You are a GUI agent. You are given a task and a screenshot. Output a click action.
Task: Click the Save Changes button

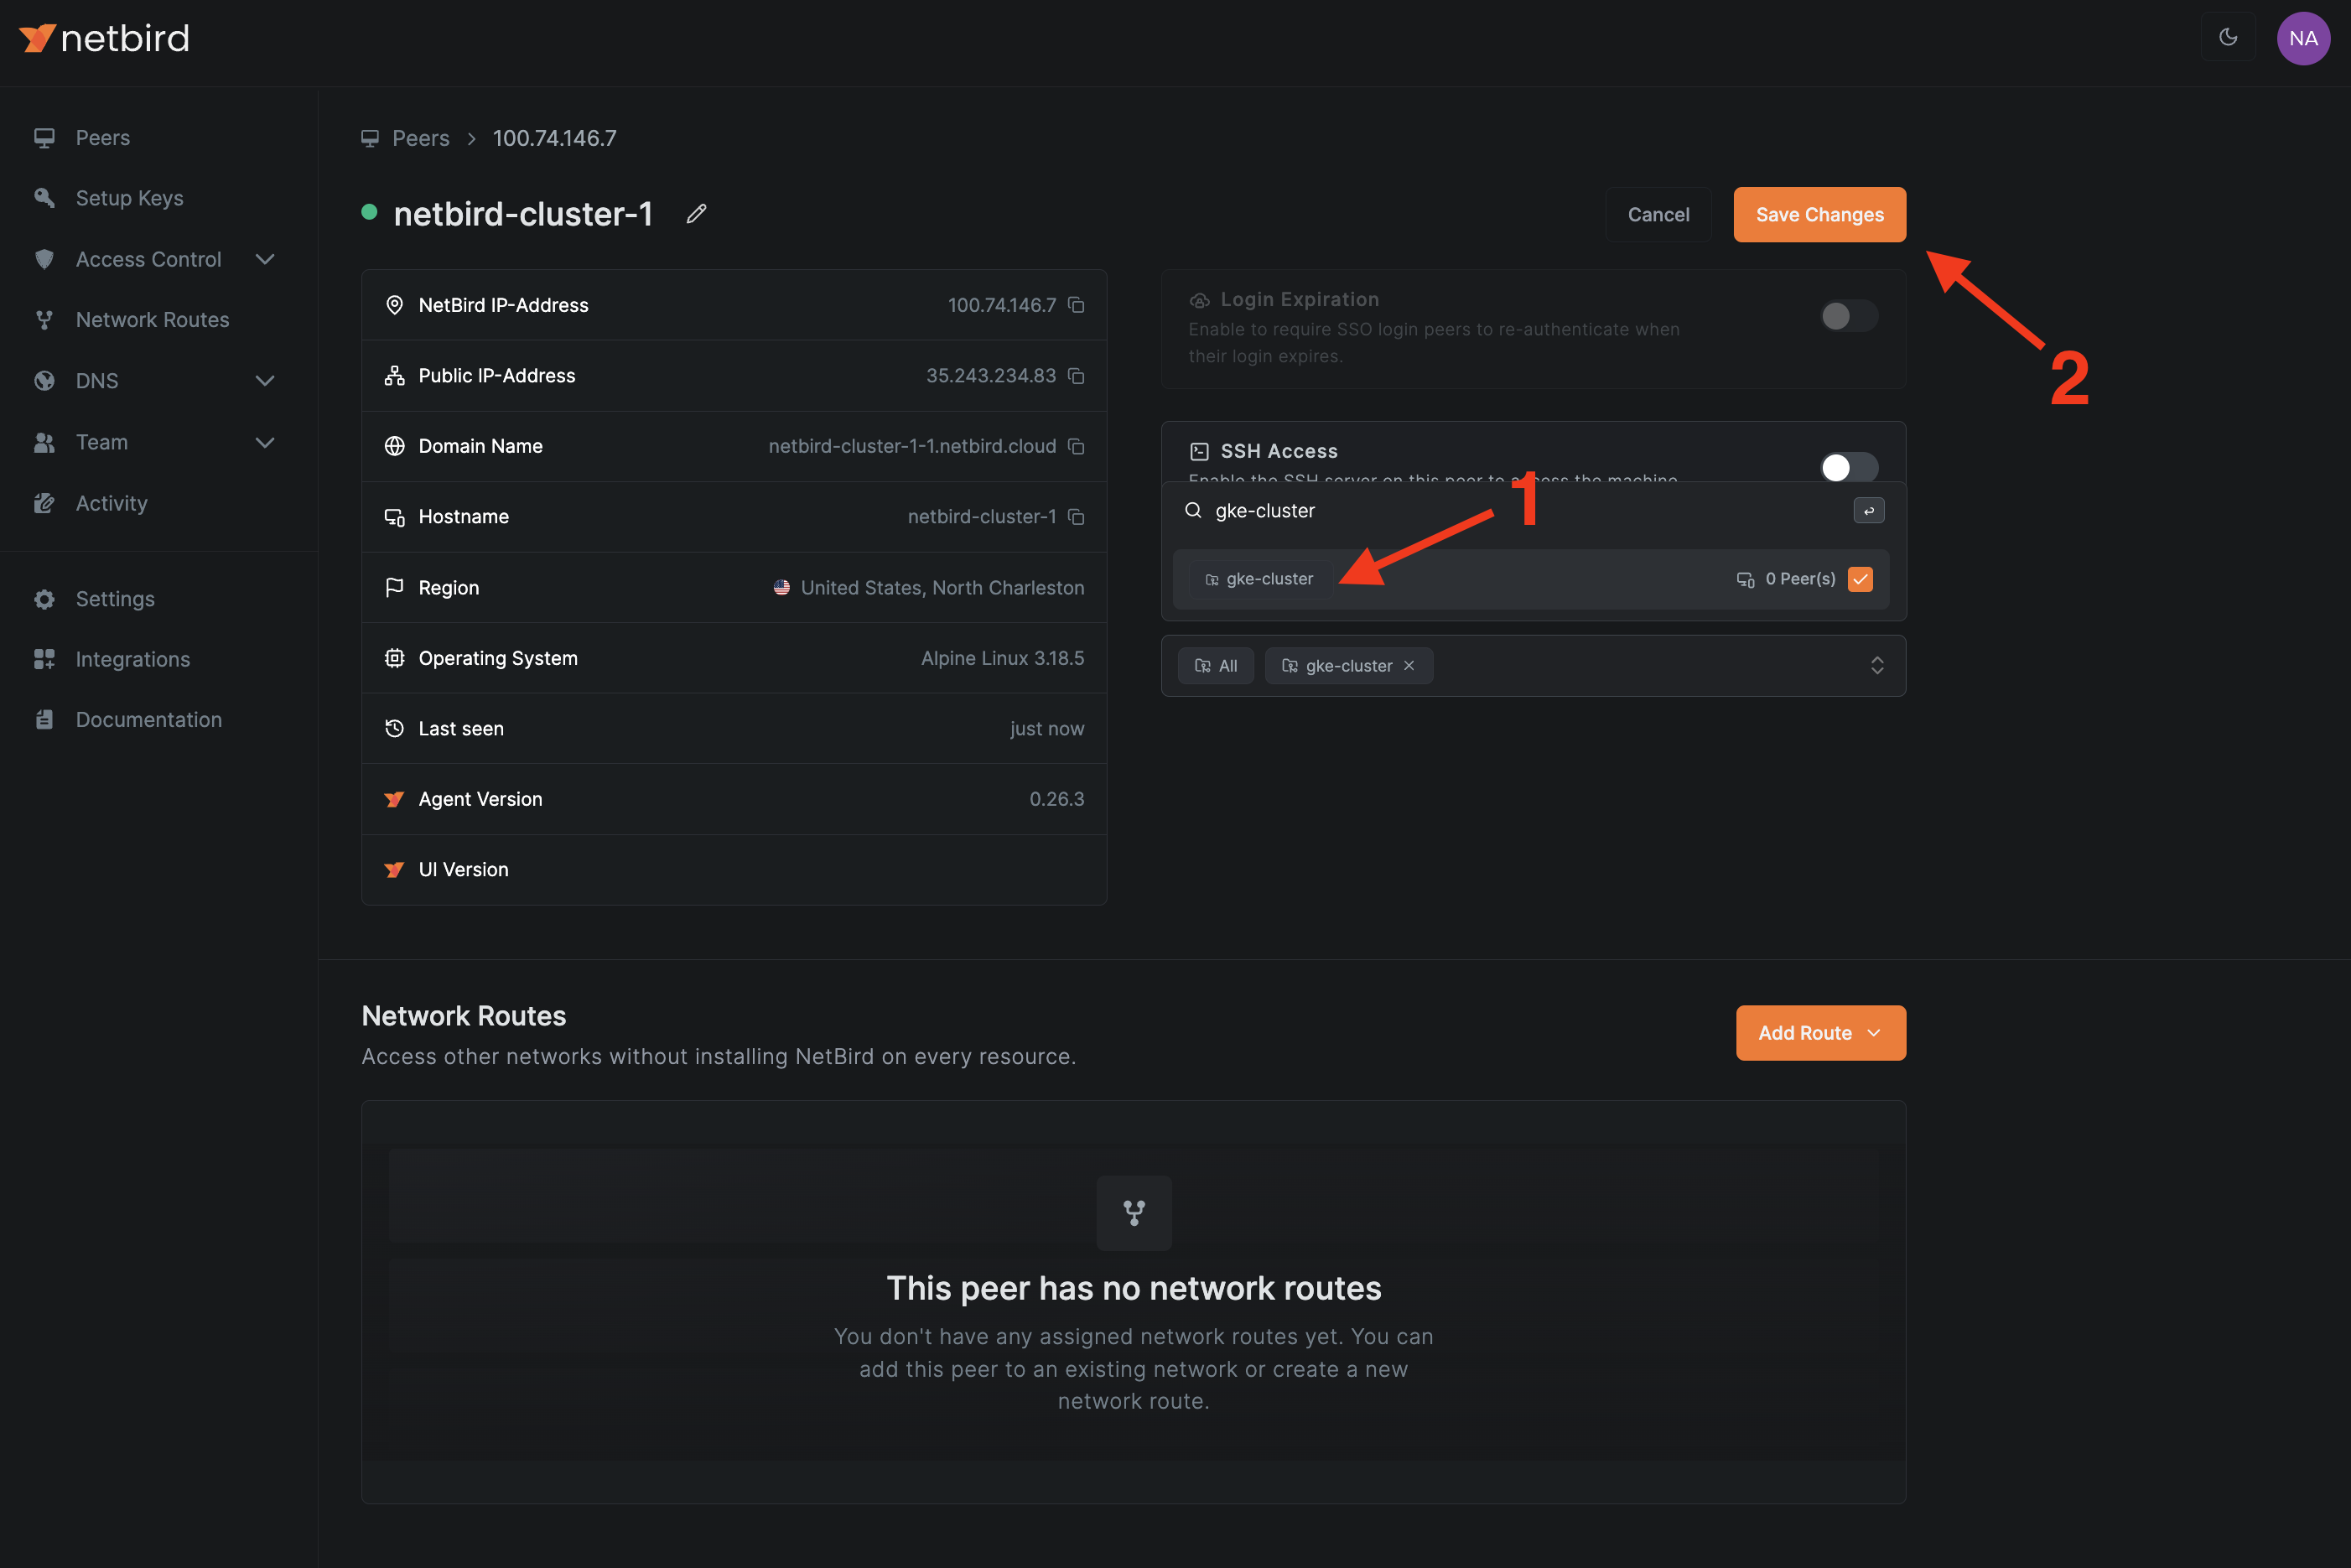point(1818,214)
